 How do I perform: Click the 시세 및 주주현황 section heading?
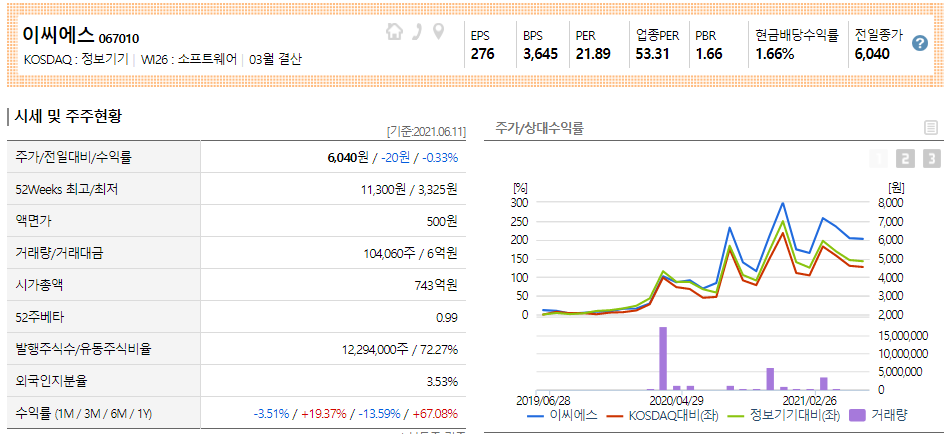pyautogui.click(x=68, y=117)
